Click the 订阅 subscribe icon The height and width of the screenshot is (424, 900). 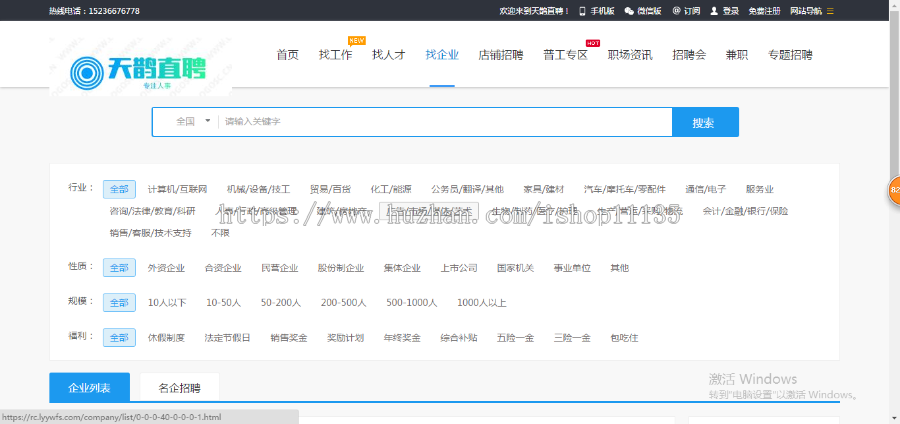677,11
